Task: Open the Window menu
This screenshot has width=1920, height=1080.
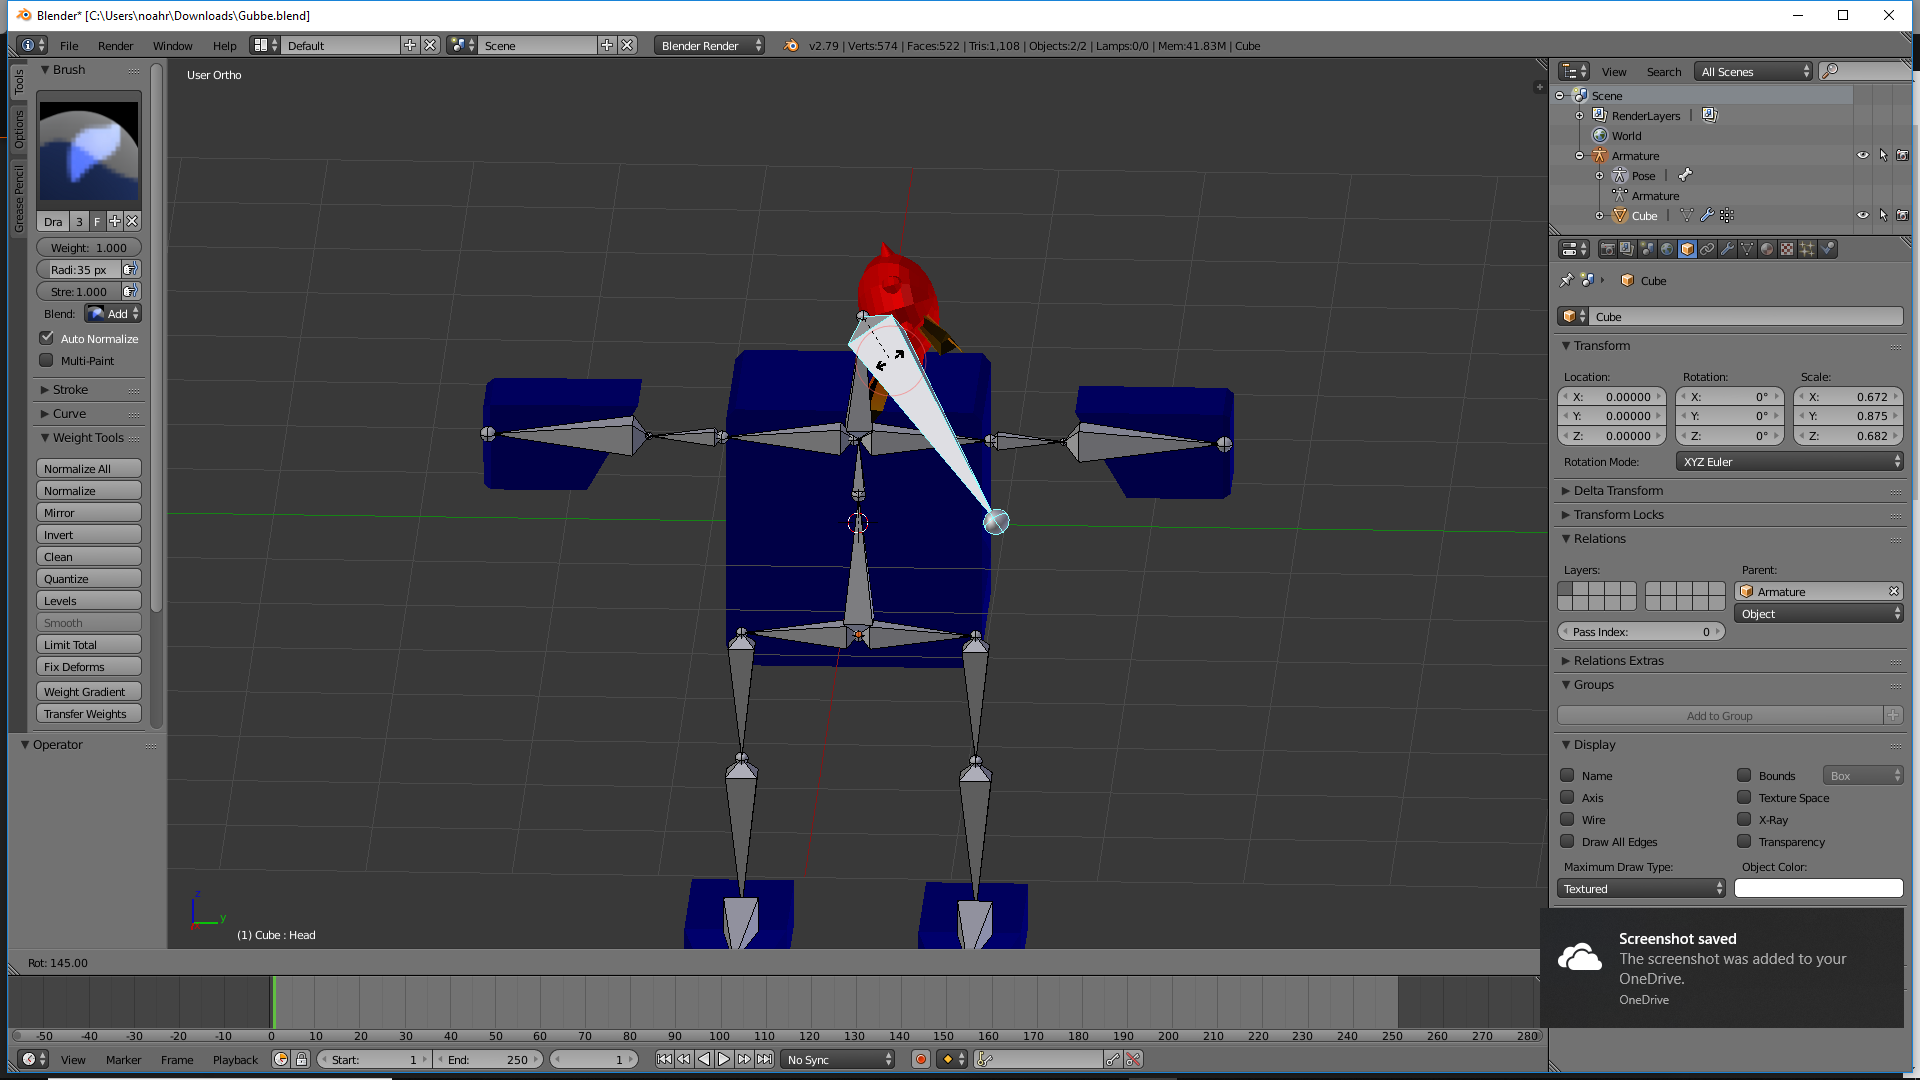Action: (172, 45)
